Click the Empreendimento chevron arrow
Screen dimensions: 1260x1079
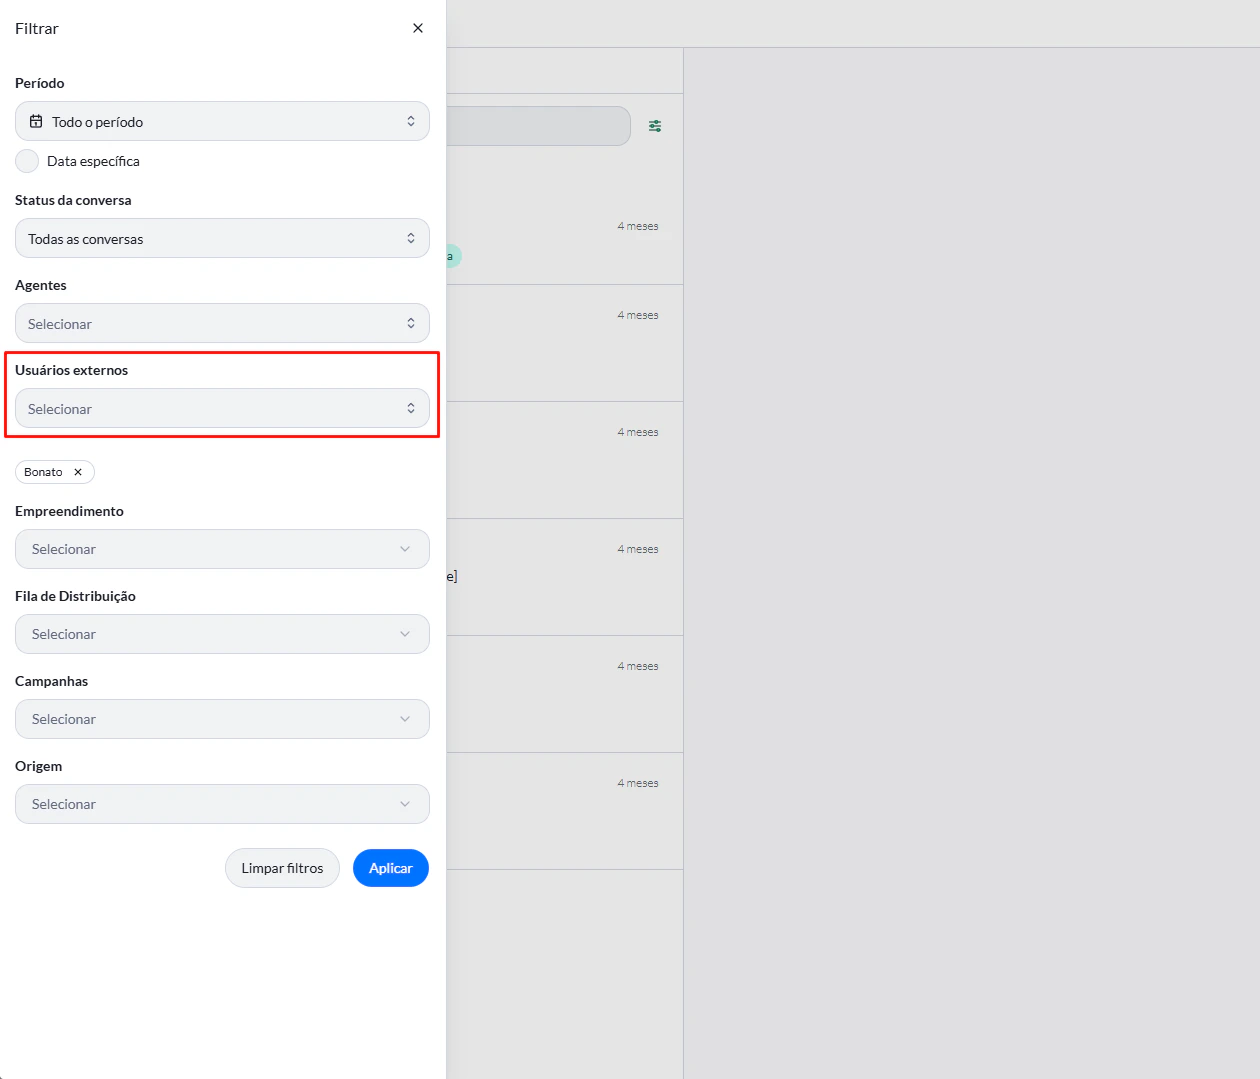tap(405, 549)
